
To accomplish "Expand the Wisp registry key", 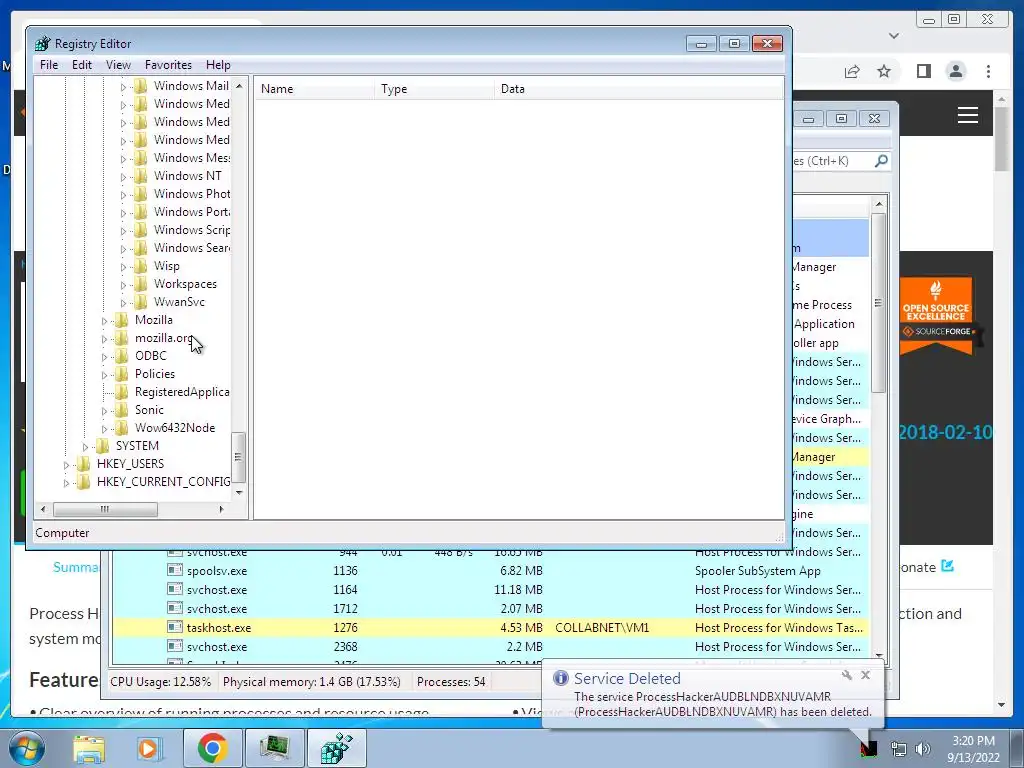I will click(123, 267).
